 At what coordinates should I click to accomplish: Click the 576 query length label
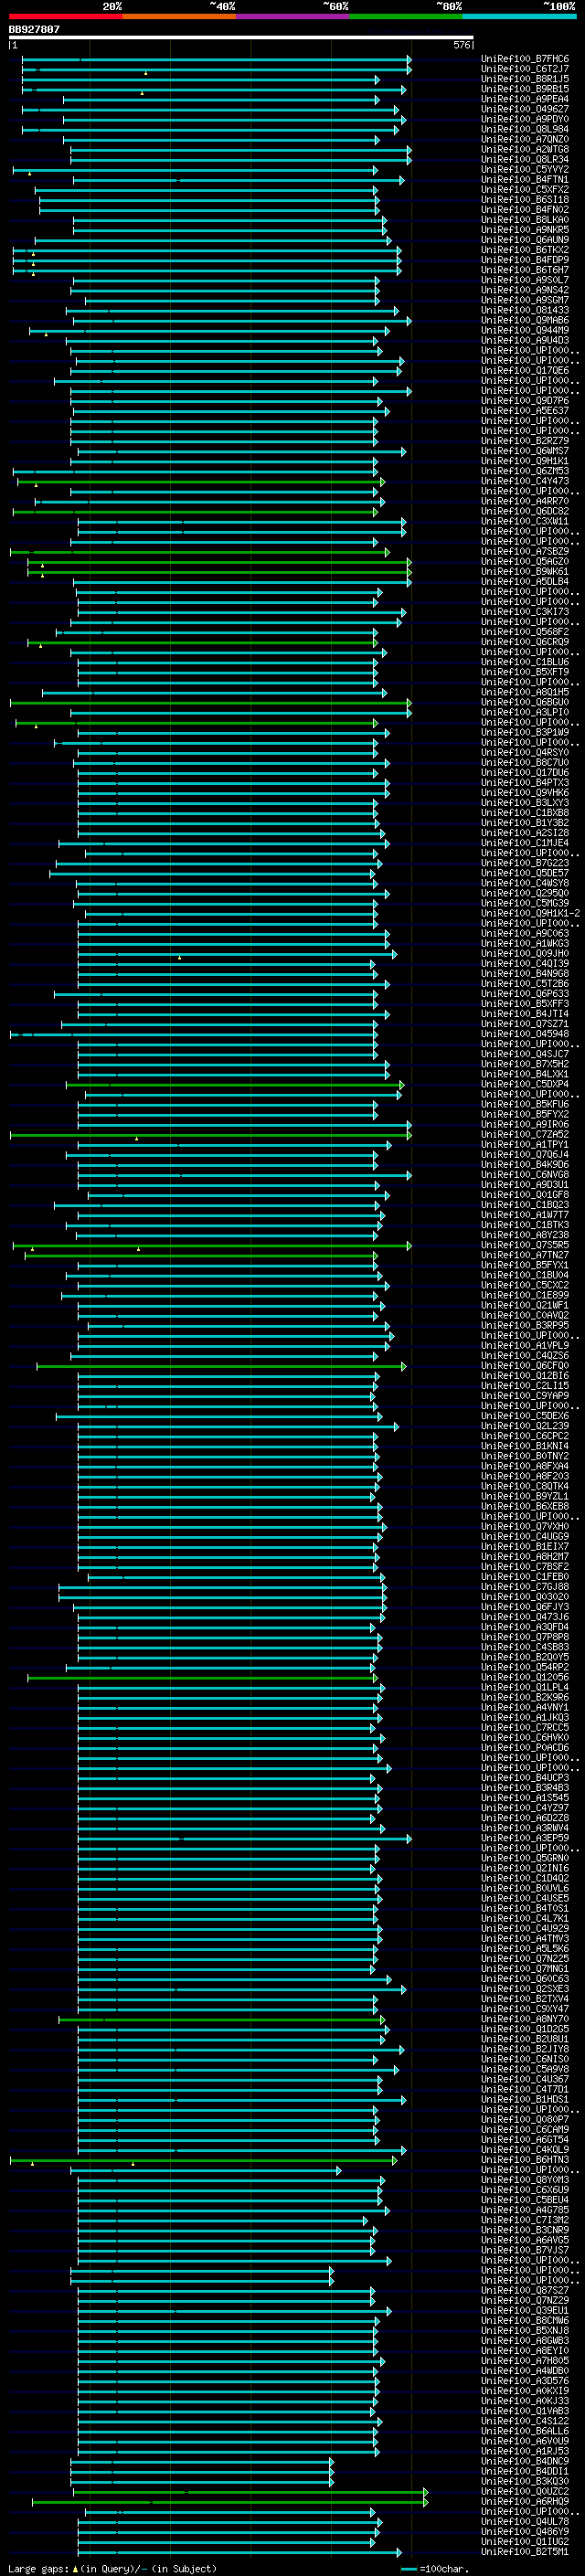click(461, 45)
